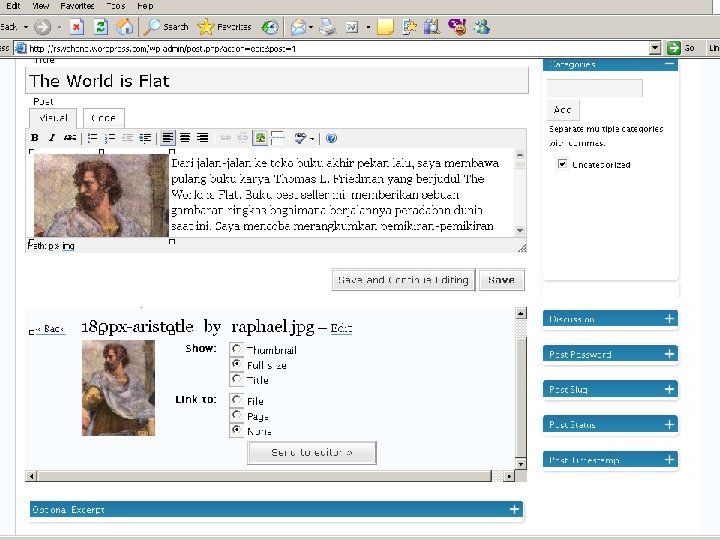
Task: Go to the Home page icon
Action: tap(124, 27)
